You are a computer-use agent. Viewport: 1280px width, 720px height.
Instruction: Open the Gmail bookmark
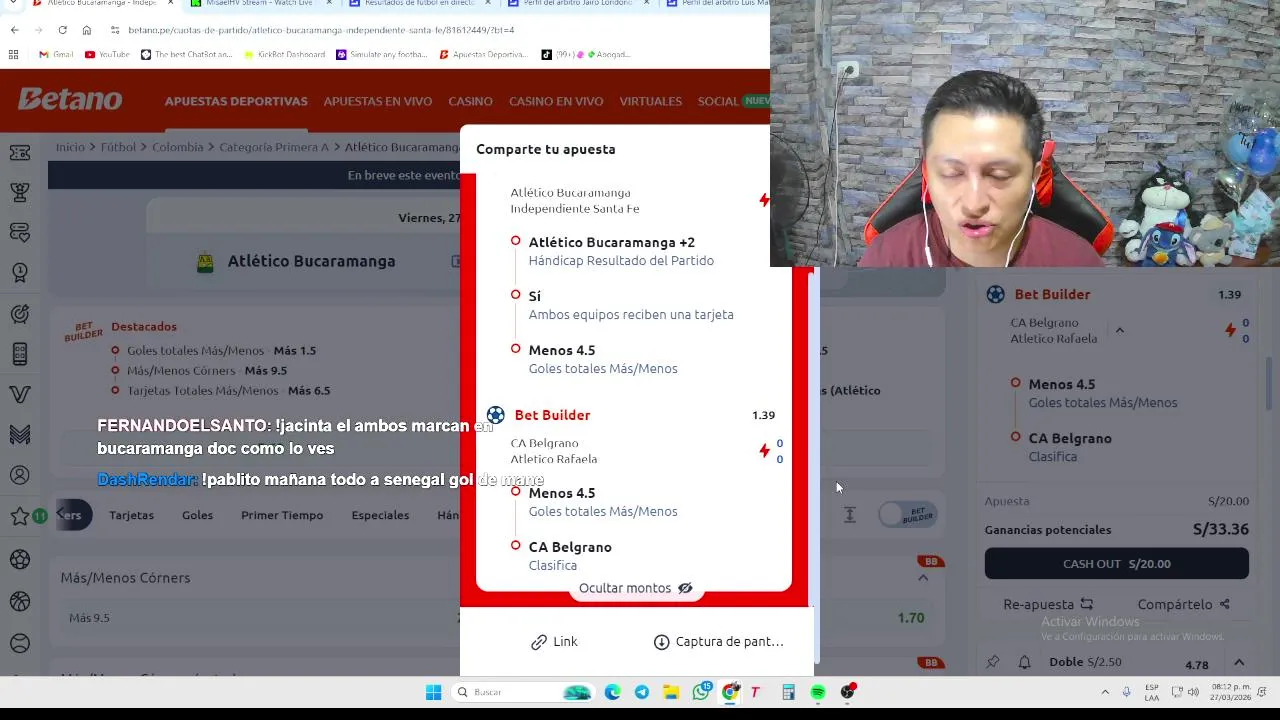(56, 55)
